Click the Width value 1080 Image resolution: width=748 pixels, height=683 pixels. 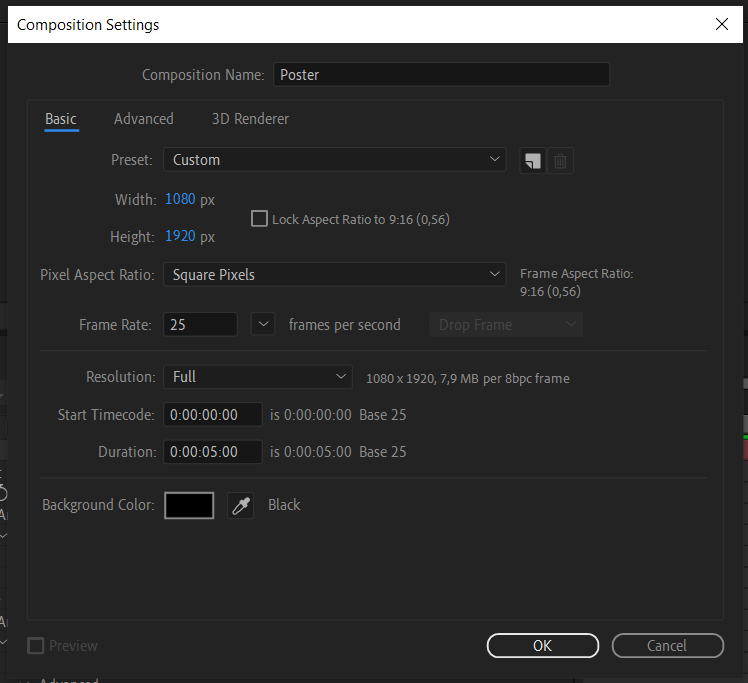click(x=180, y=199)
